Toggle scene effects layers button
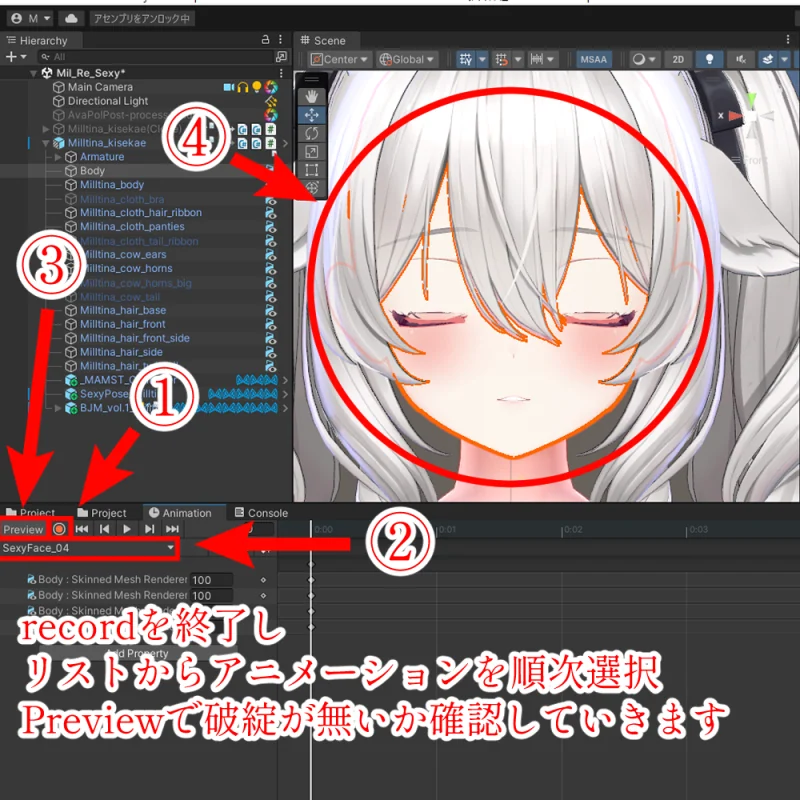 click(767, 59)
